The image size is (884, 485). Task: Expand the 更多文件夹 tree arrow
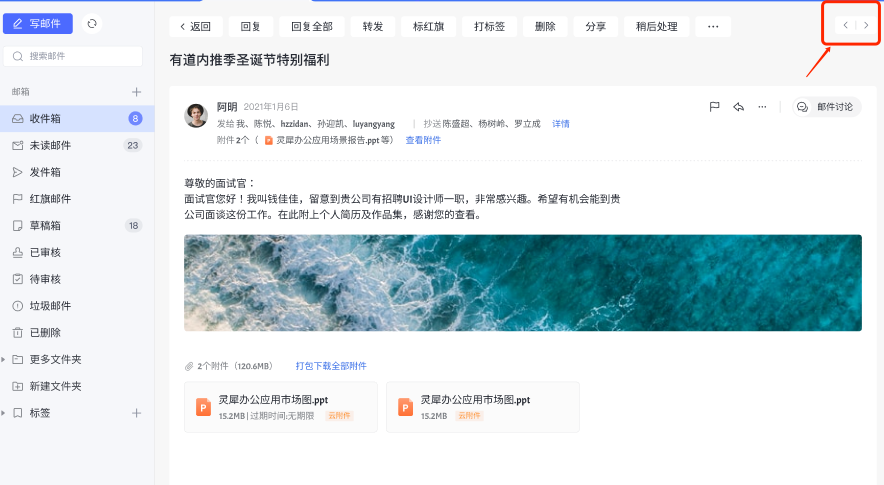coord(3,359)
